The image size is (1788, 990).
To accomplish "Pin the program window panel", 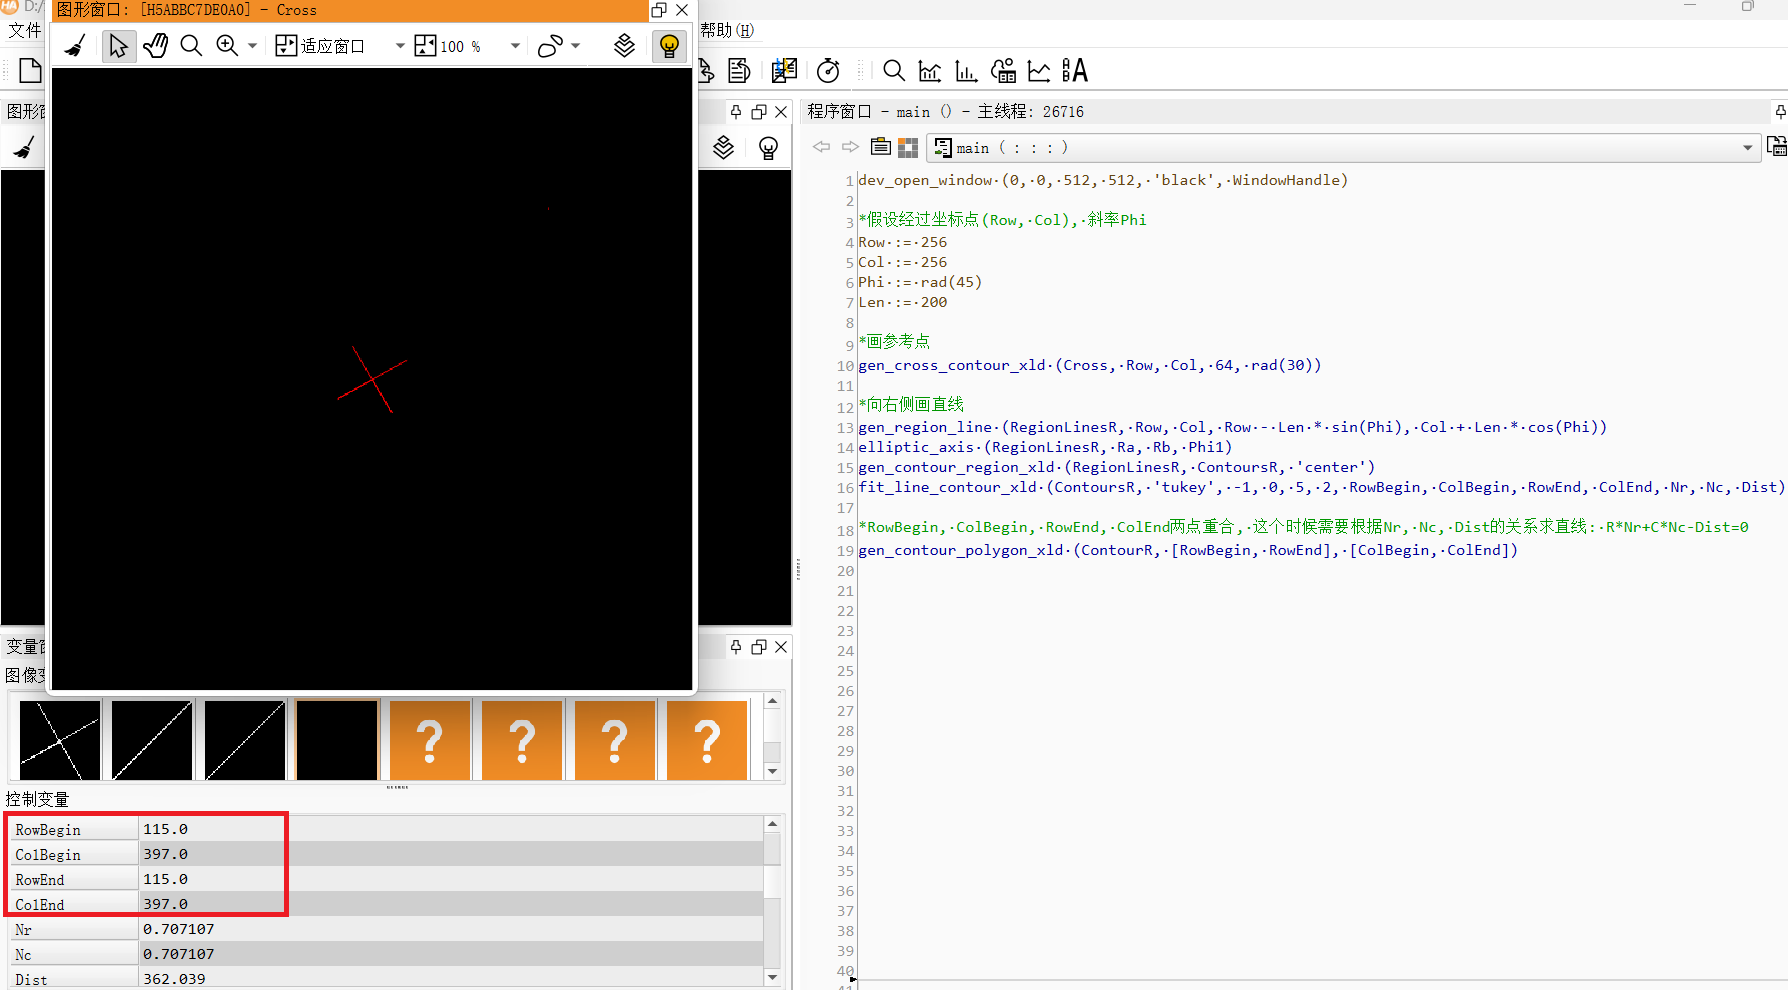I will [1780, 112].
